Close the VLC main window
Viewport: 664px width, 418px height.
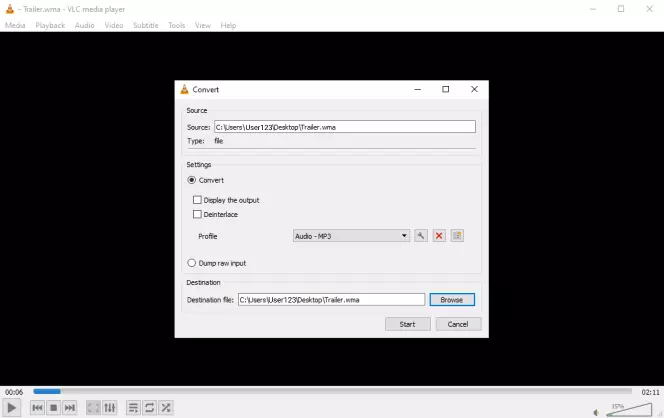[x=649, y=9]
